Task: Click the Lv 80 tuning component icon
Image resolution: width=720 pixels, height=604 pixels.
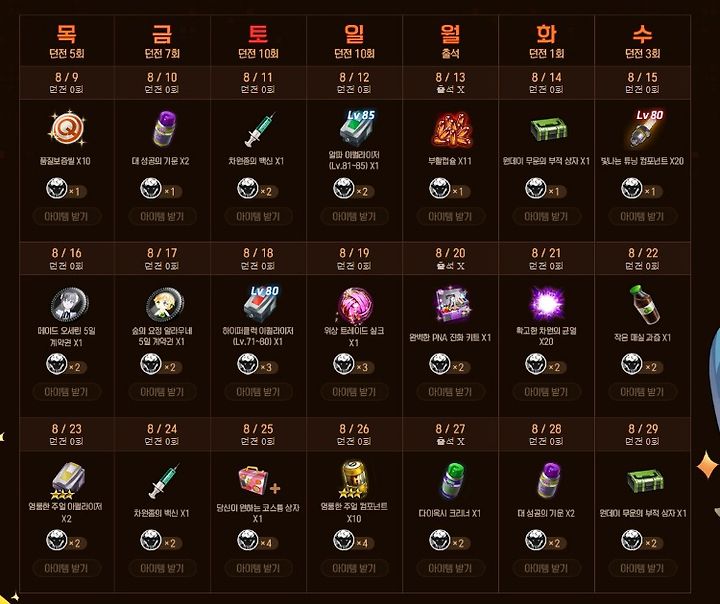Action: pos(644,128)
